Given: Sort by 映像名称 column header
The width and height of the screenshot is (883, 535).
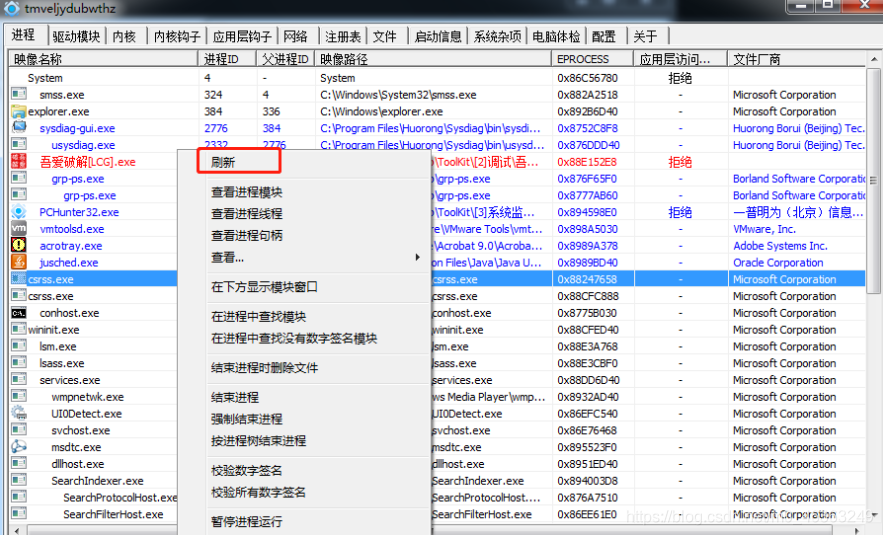Looking at the screenshot, I should (x=103, y=59).
